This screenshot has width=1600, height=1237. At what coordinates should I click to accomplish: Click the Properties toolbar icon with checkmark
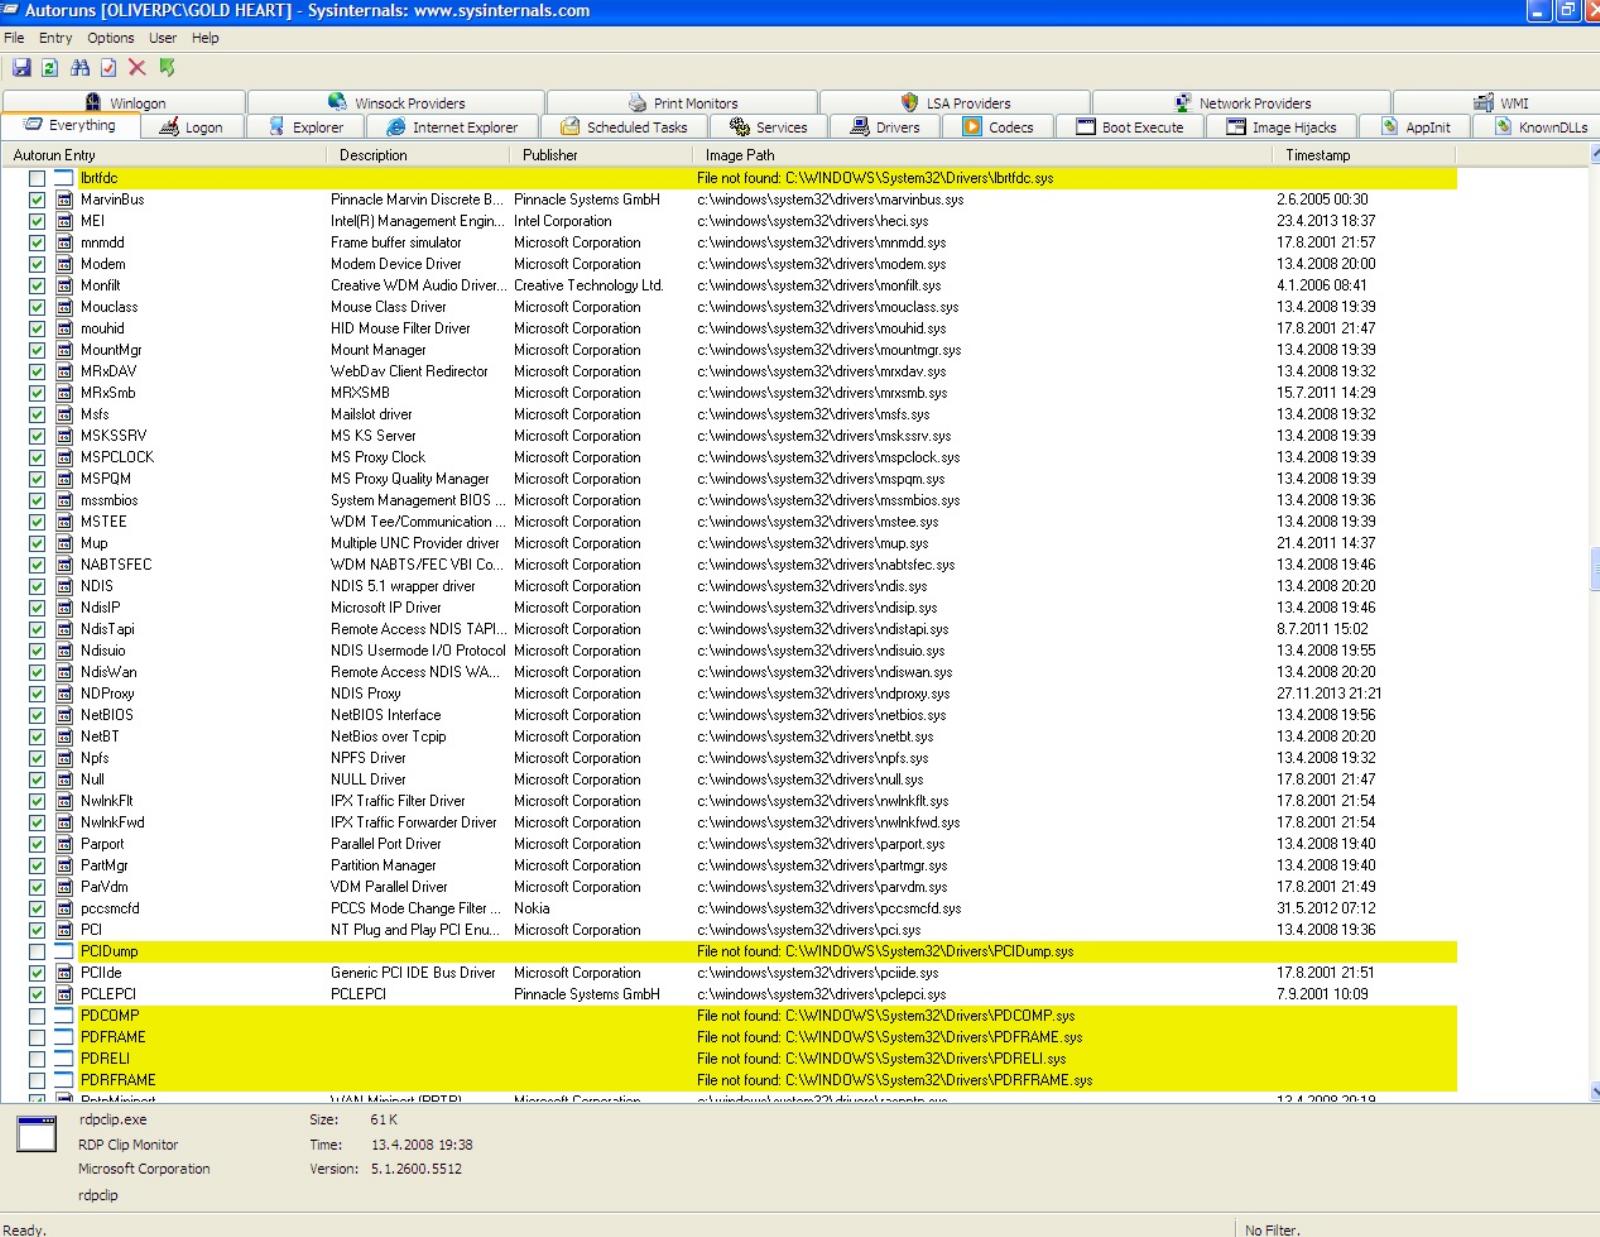pos(109,68)
